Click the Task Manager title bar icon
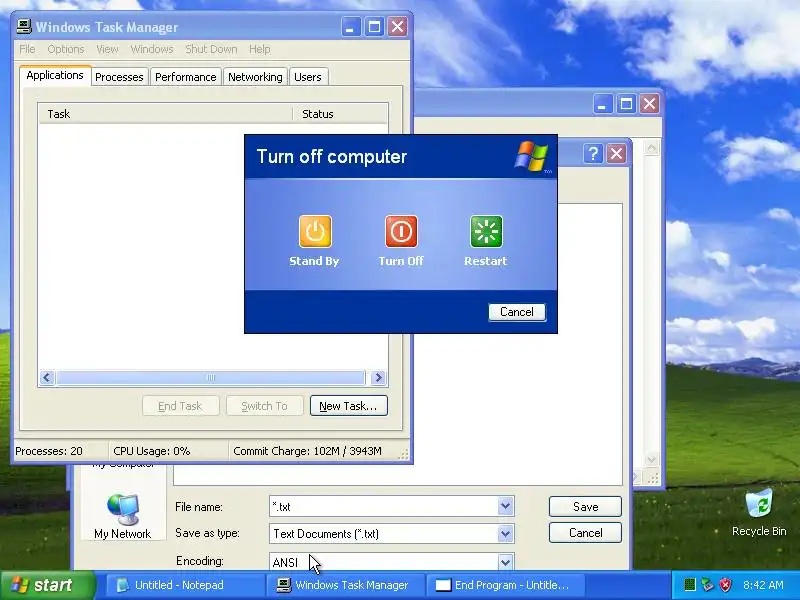Viewport: 800px width, 600px height. [23, 27]
